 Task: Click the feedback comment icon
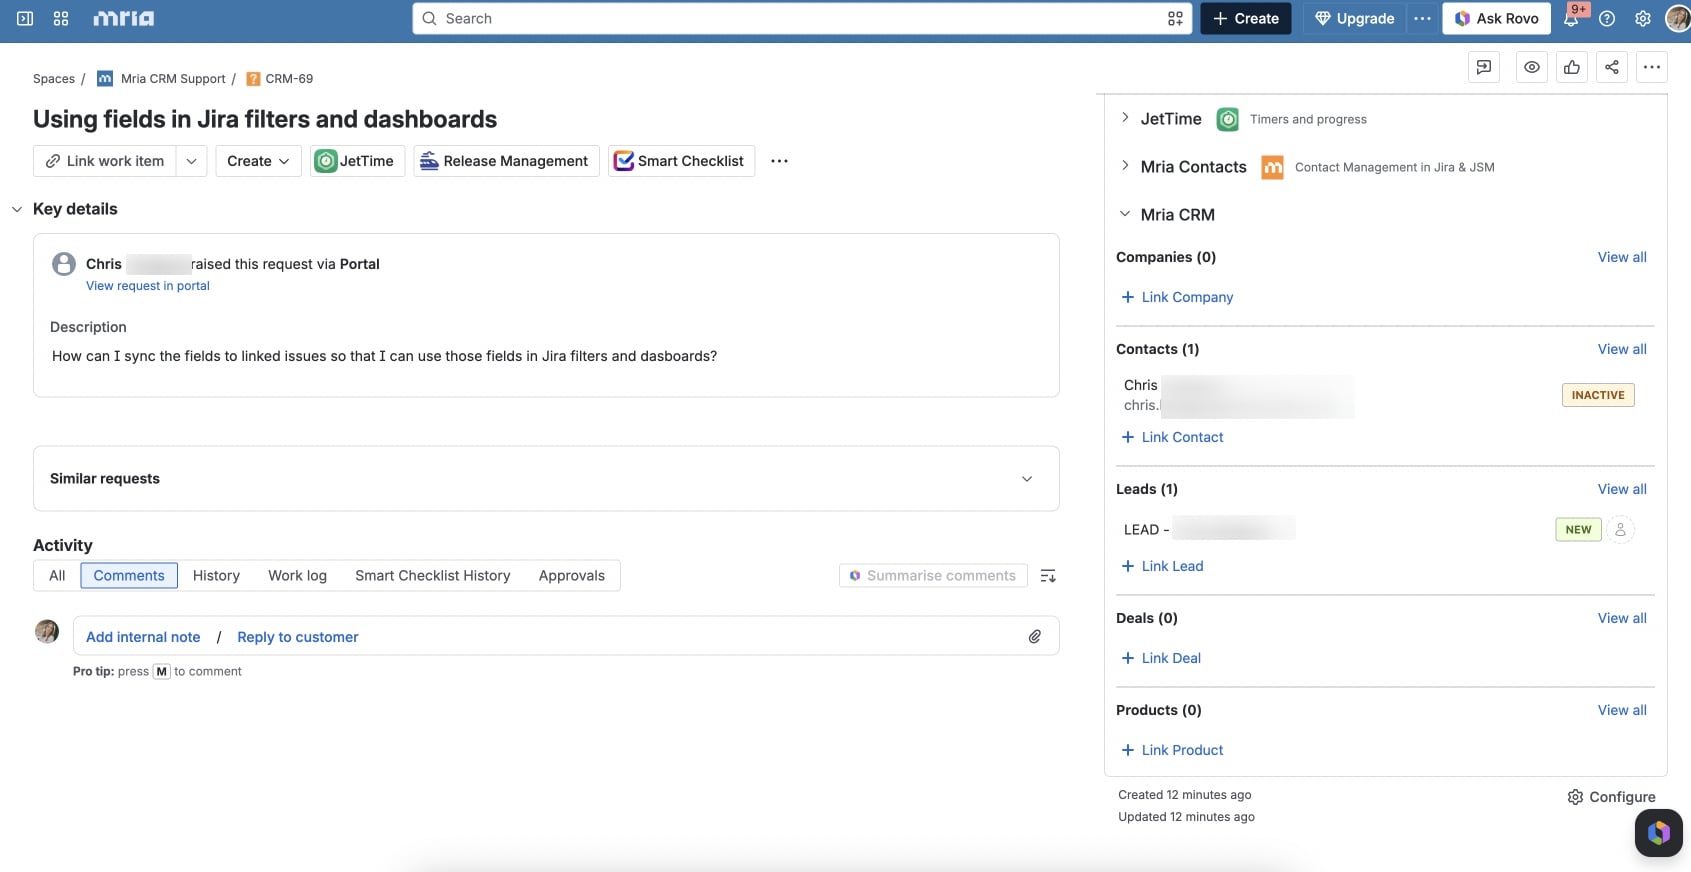[x=1484, y=67]
